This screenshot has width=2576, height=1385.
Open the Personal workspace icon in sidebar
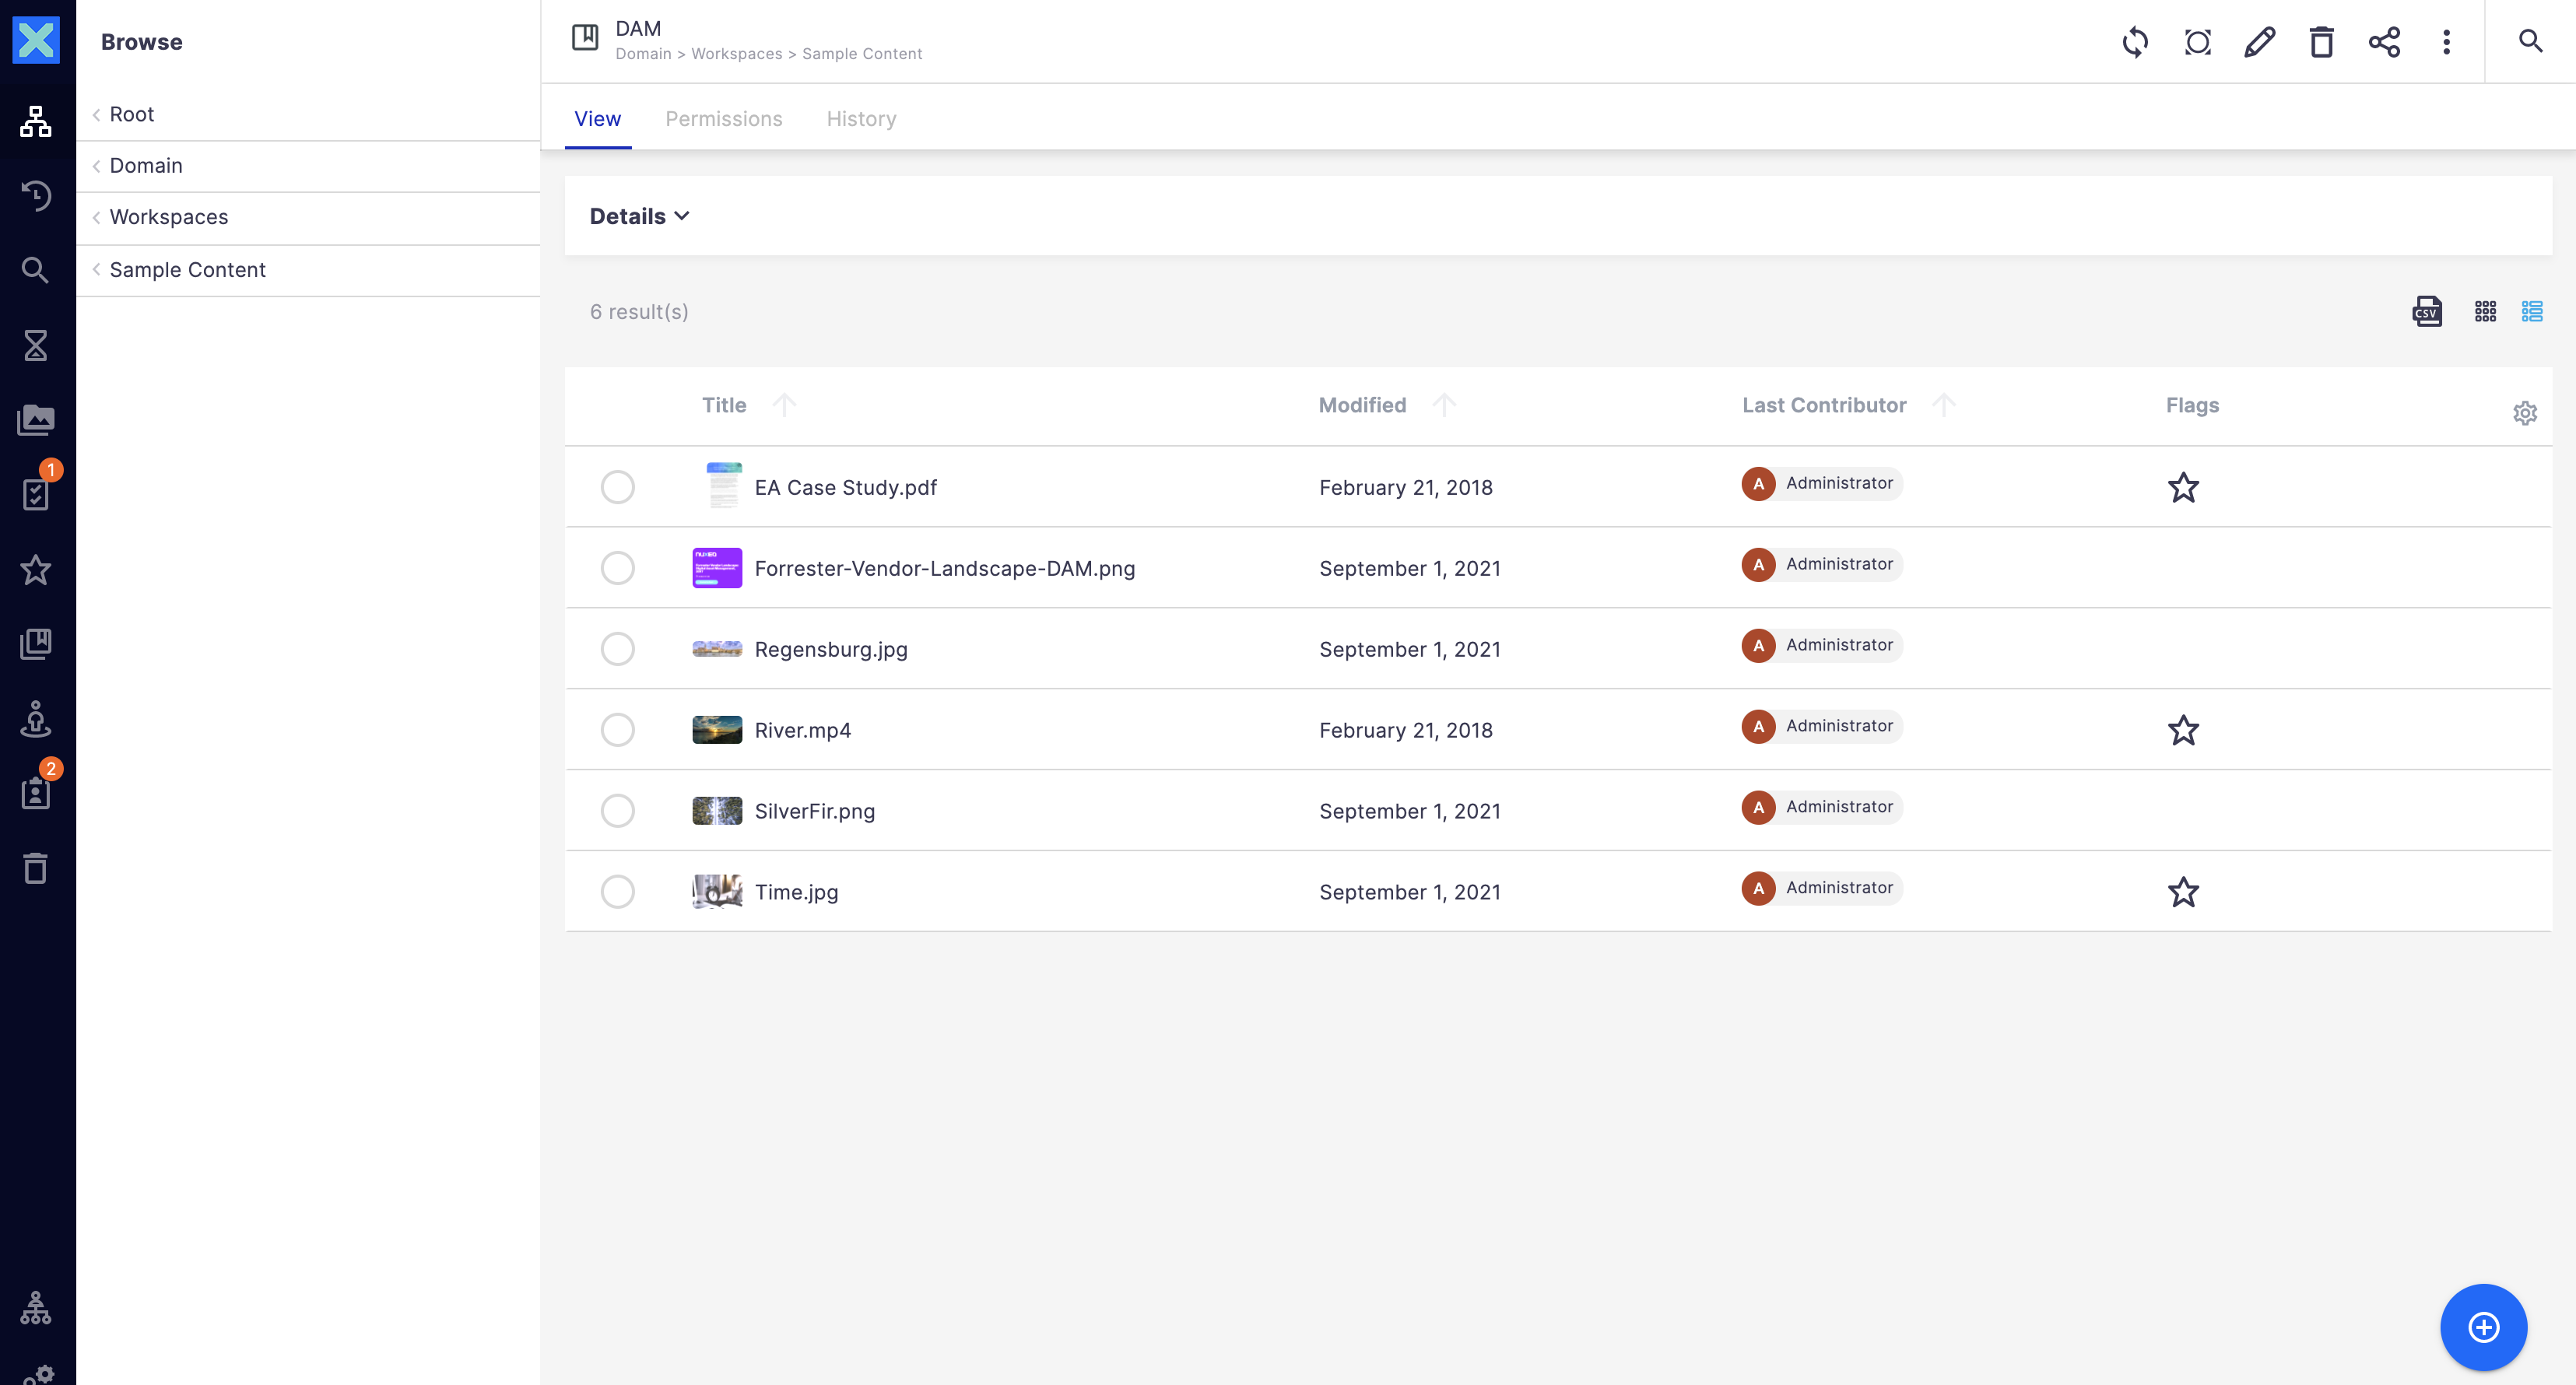36,718
